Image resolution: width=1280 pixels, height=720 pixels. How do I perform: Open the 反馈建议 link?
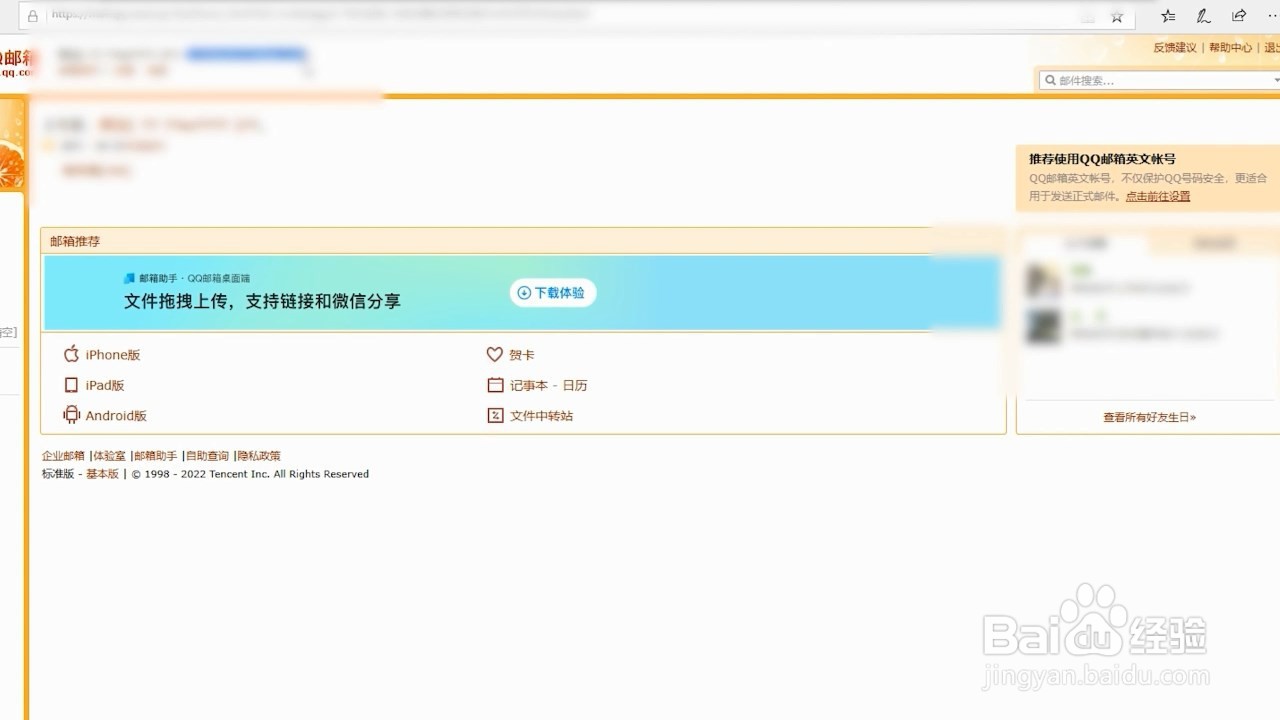[x=1175, y=47]
